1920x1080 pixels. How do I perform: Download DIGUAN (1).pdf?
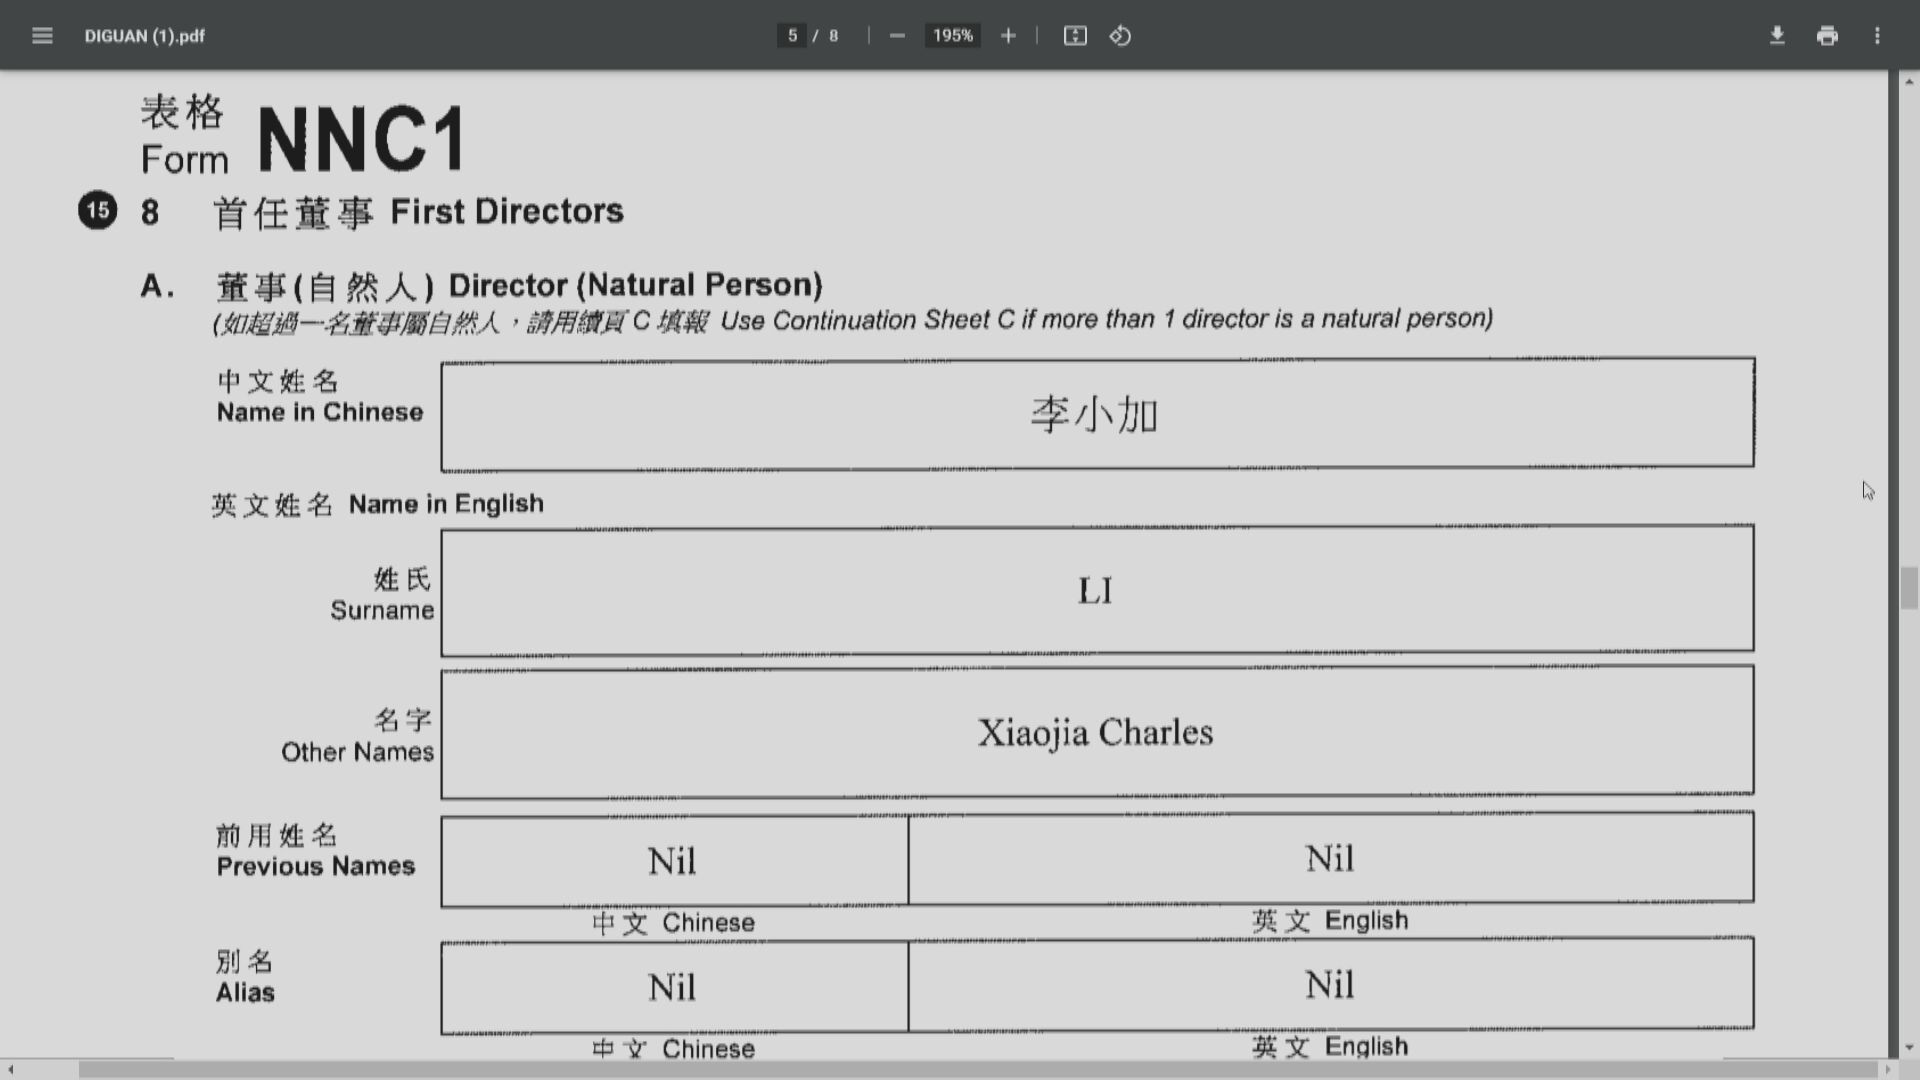(1778, 35)
